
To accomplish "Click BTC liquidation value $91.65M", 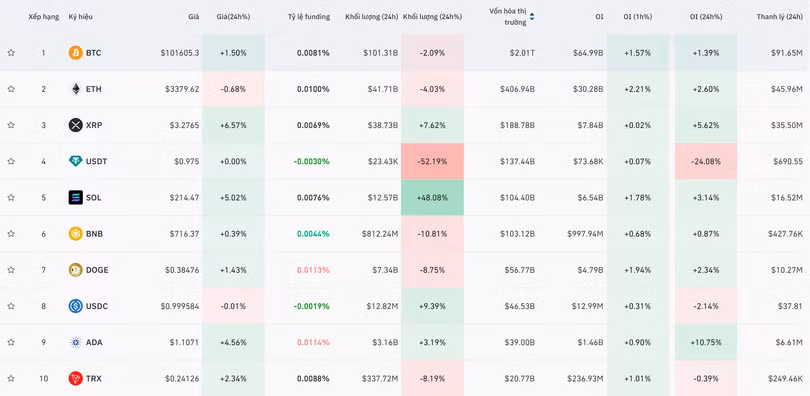I will (787, 53).
